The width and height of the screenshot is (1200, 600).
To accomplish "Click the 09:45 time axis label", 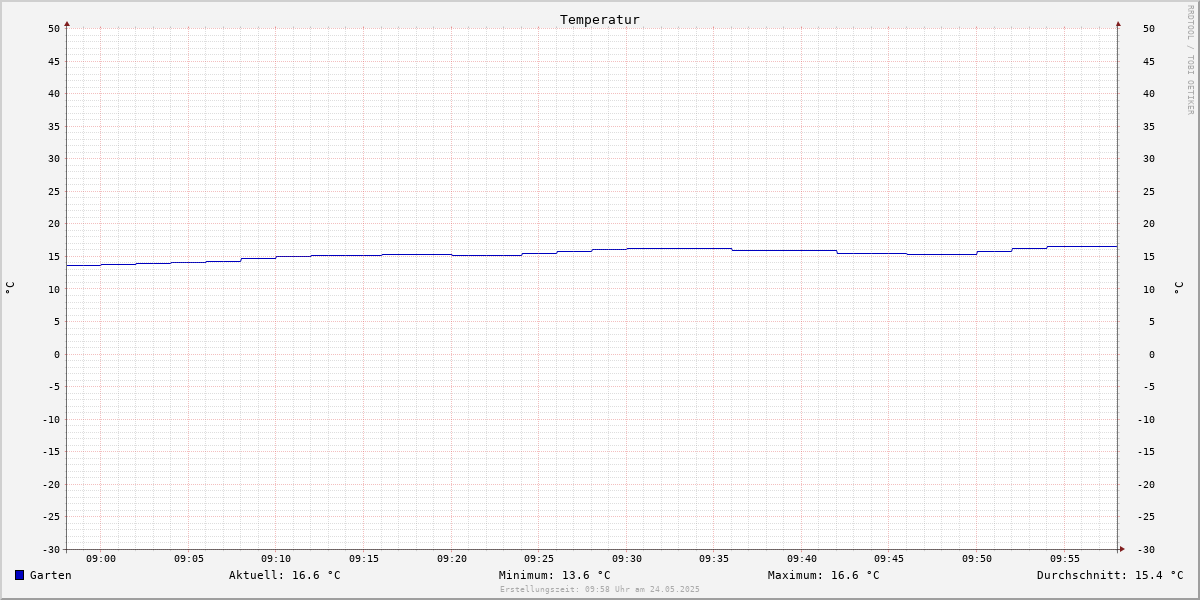I will tap(889, 559).
